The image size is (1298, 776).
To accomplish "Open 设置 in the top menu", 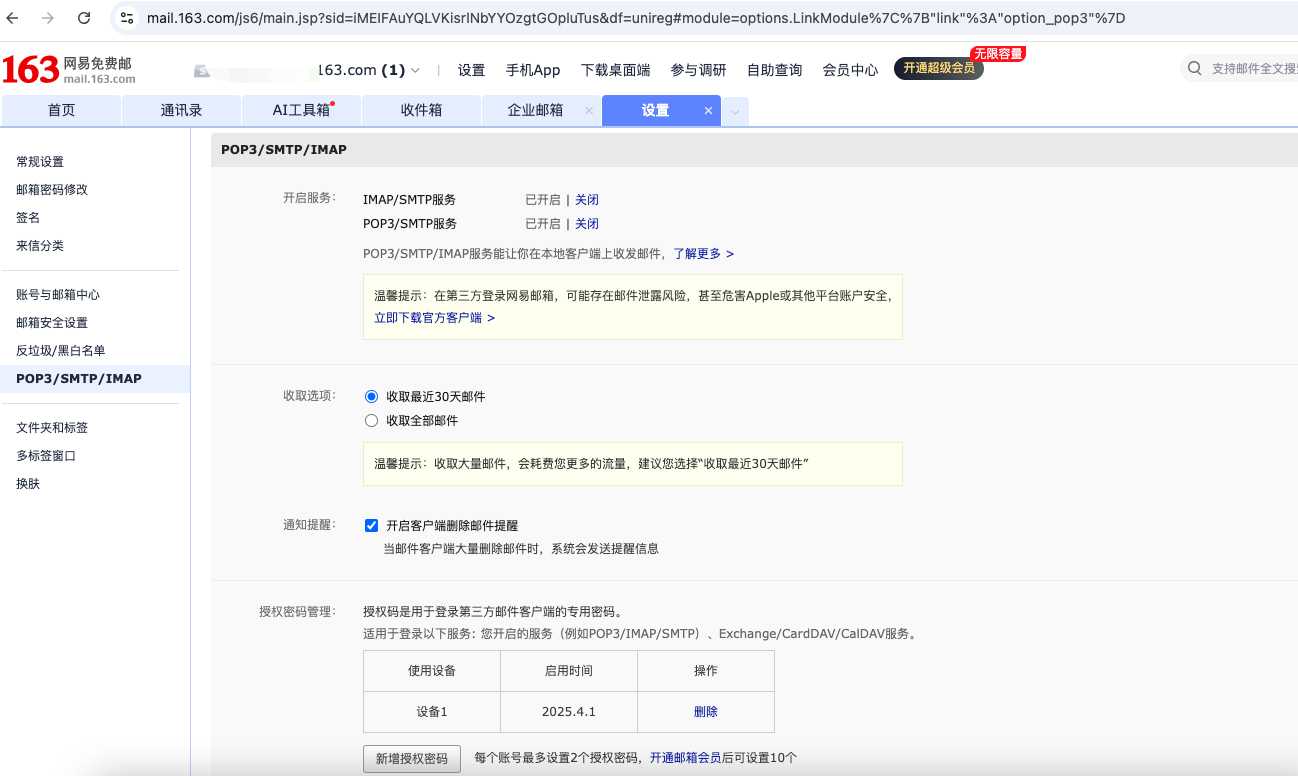I will point(471,70).
